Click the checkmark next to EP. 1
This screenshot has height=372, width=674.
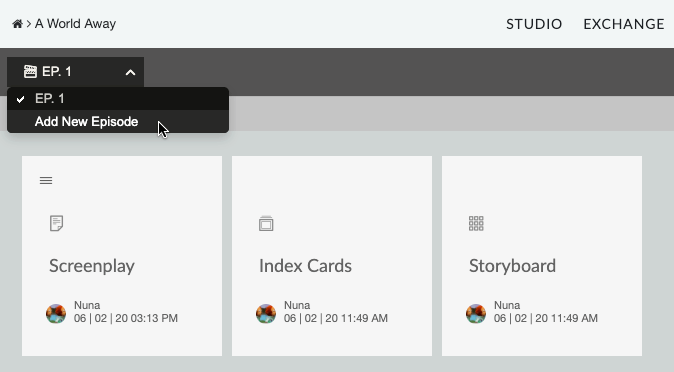(20, 99)
